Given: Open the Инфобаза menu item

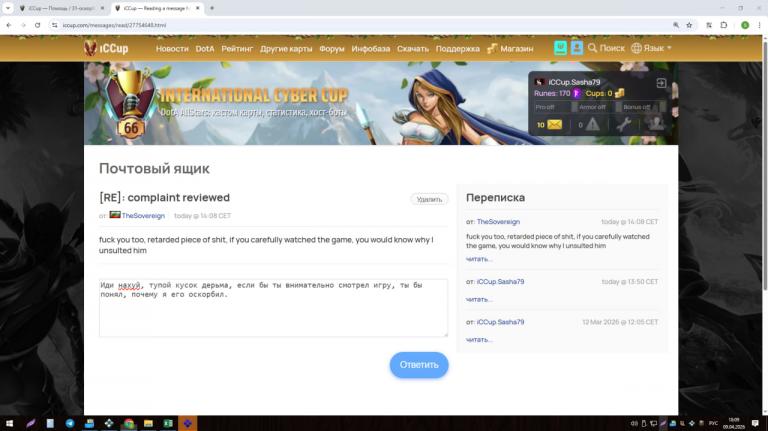Looking at the screenshot, I should 371,48.
